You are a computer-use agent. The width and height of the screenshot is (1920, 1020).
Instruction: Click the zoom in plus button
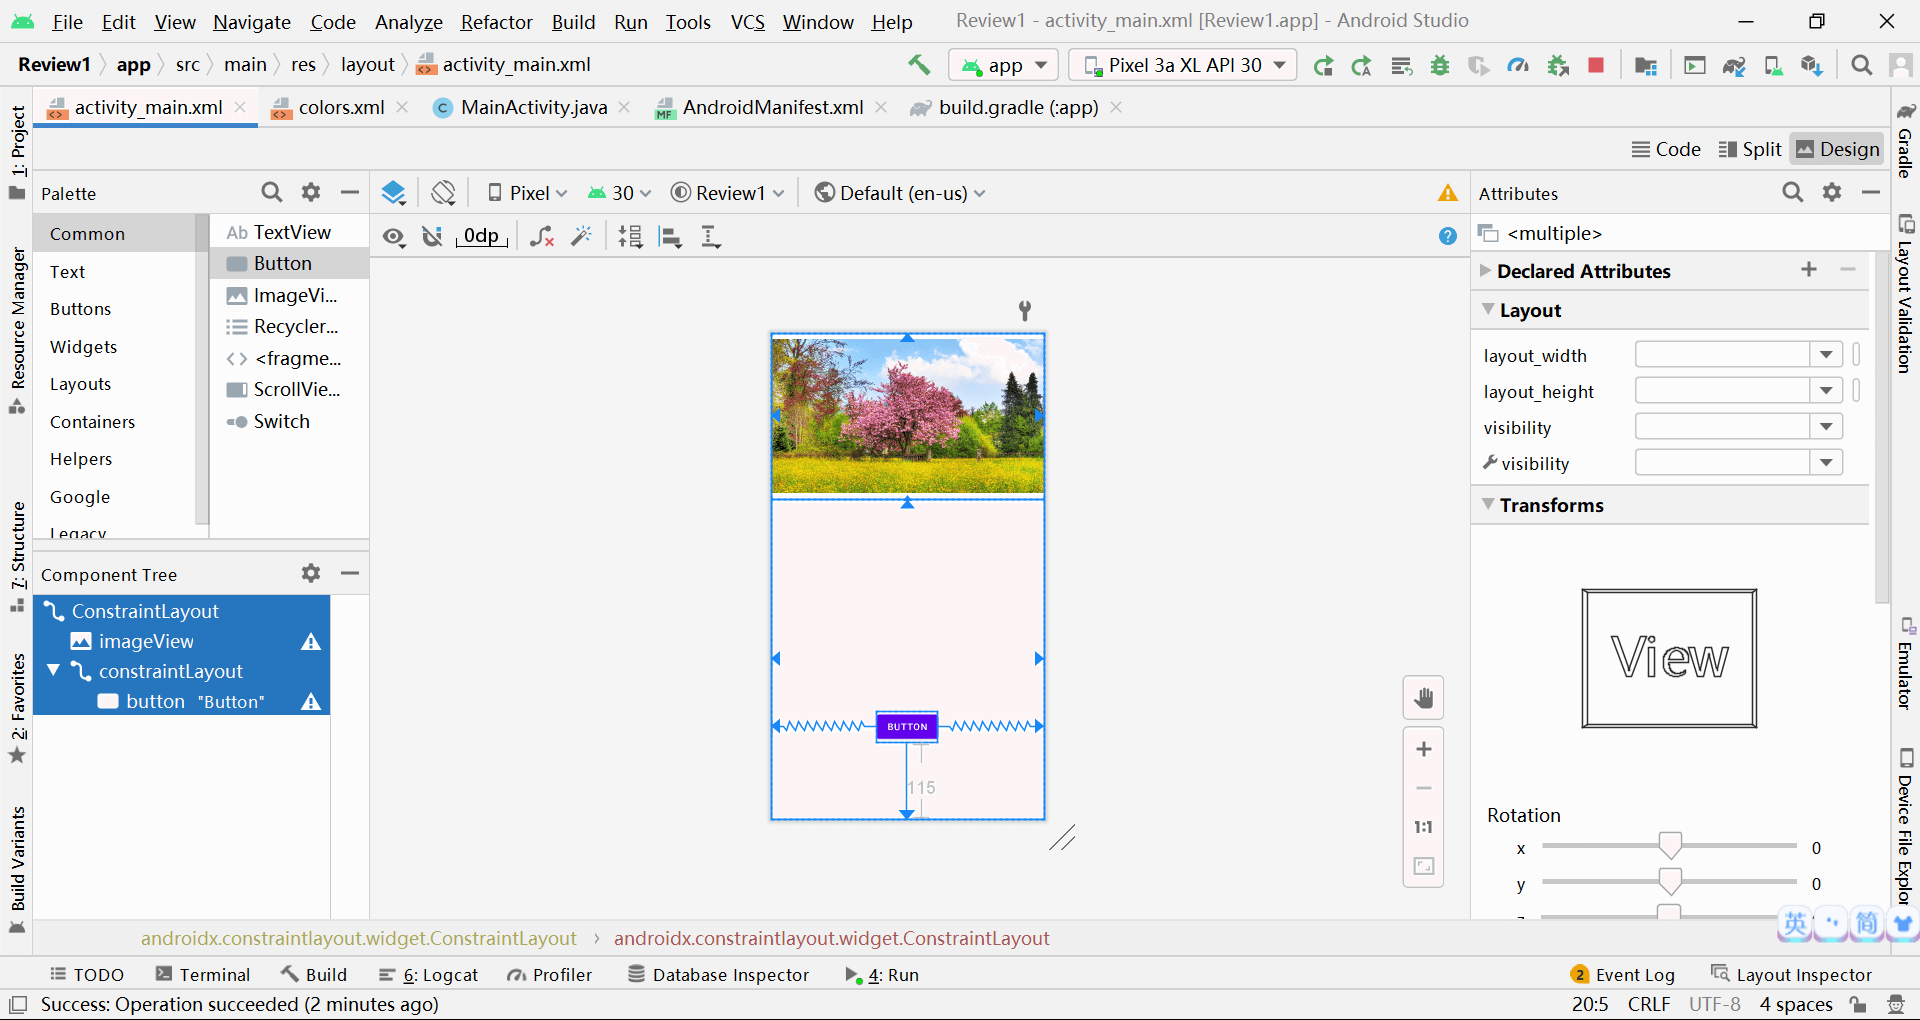pyautogui.click(x=1424, y=750)
